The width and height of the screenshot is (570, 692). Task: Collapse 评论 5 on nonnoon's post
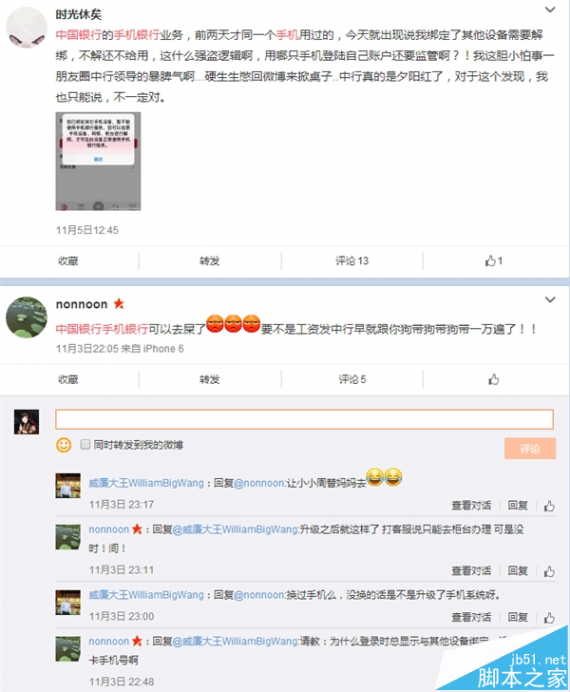click(x=352, y=379)
